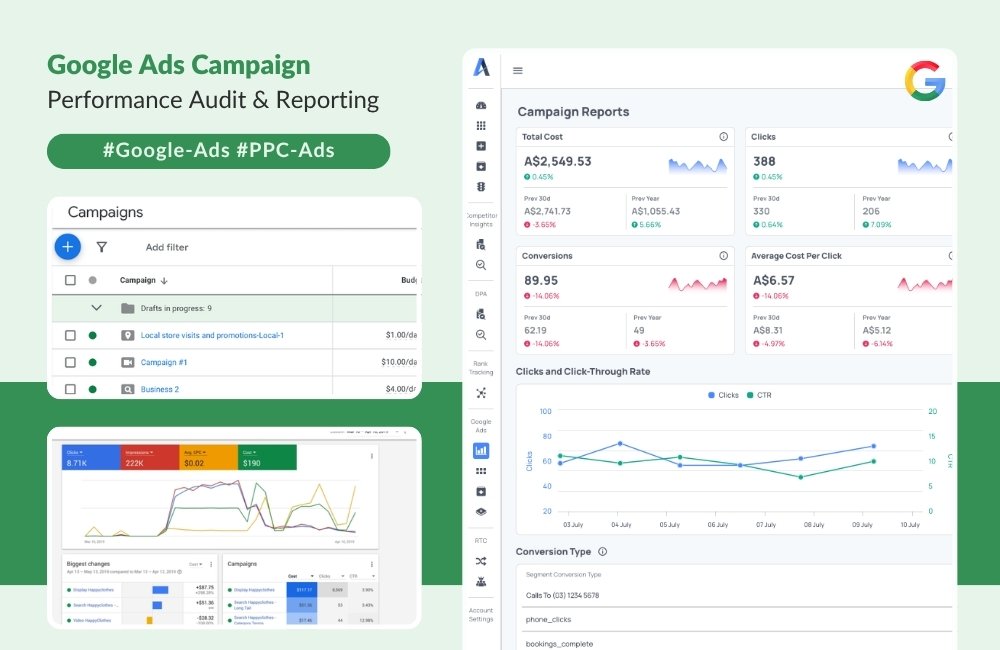Viewport: 1000px width, 650px height.
Task: Click status dot for Local store visits campaign
Action: (92, 336)
